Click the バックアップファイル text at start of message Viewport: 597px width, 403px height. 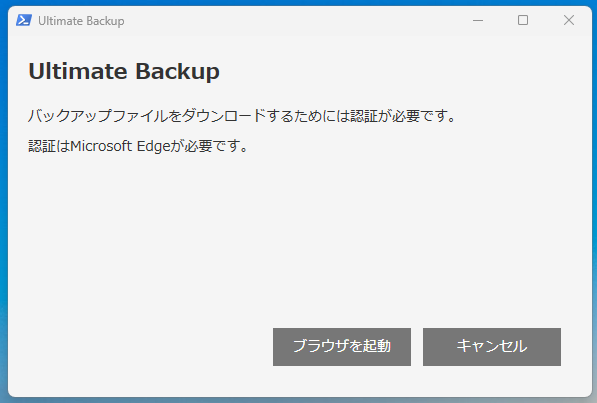click(97, 116)
